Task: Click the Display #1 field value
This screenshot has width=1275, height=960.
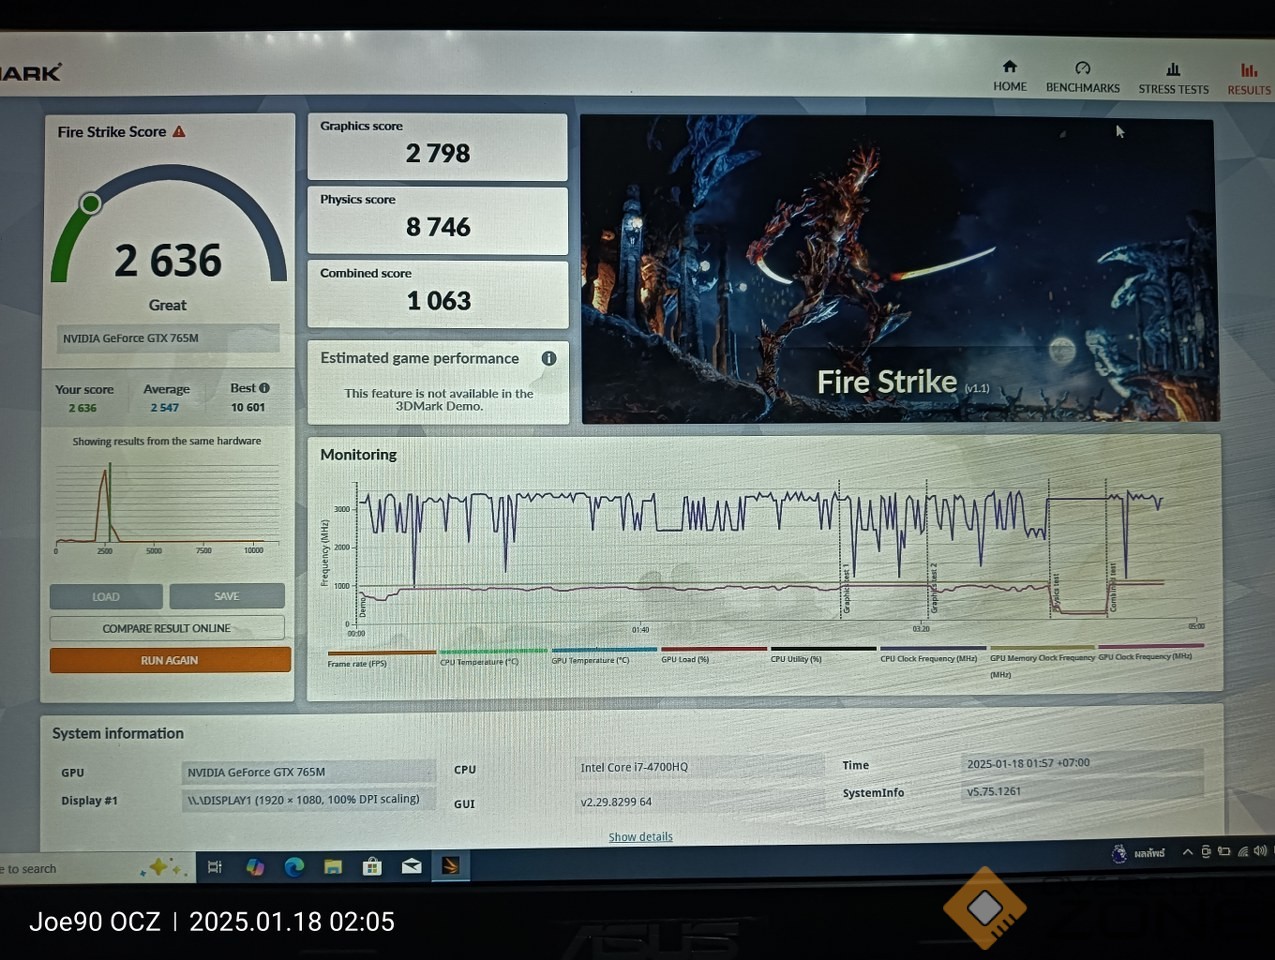Action: point(308,799)
